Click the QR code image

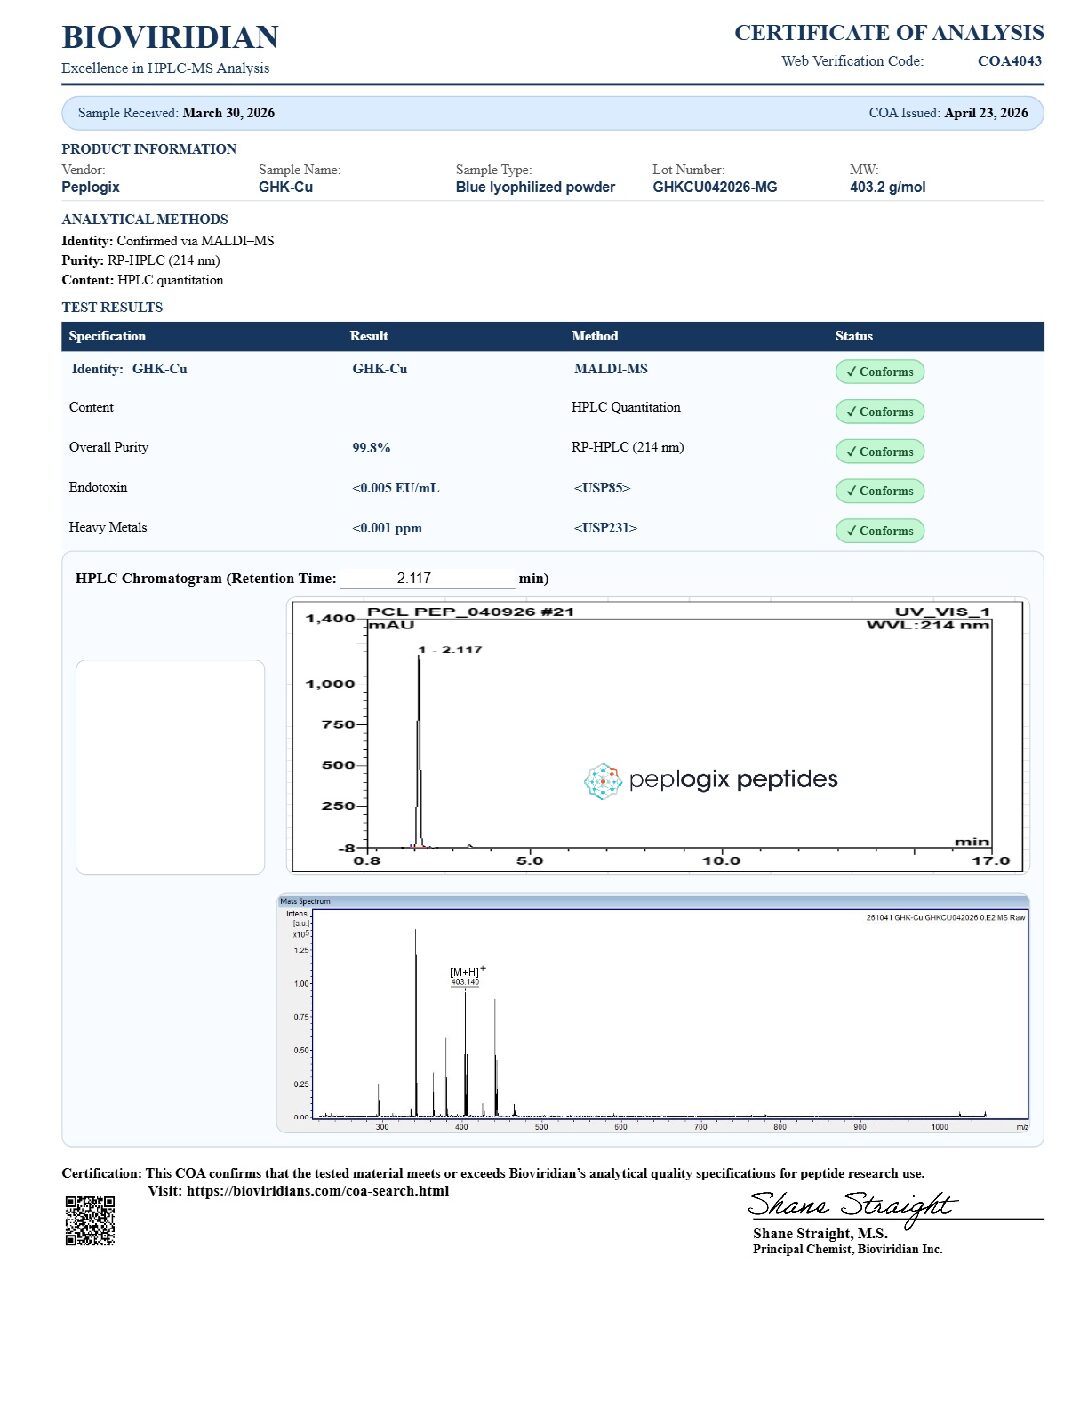pos(90,1220)
